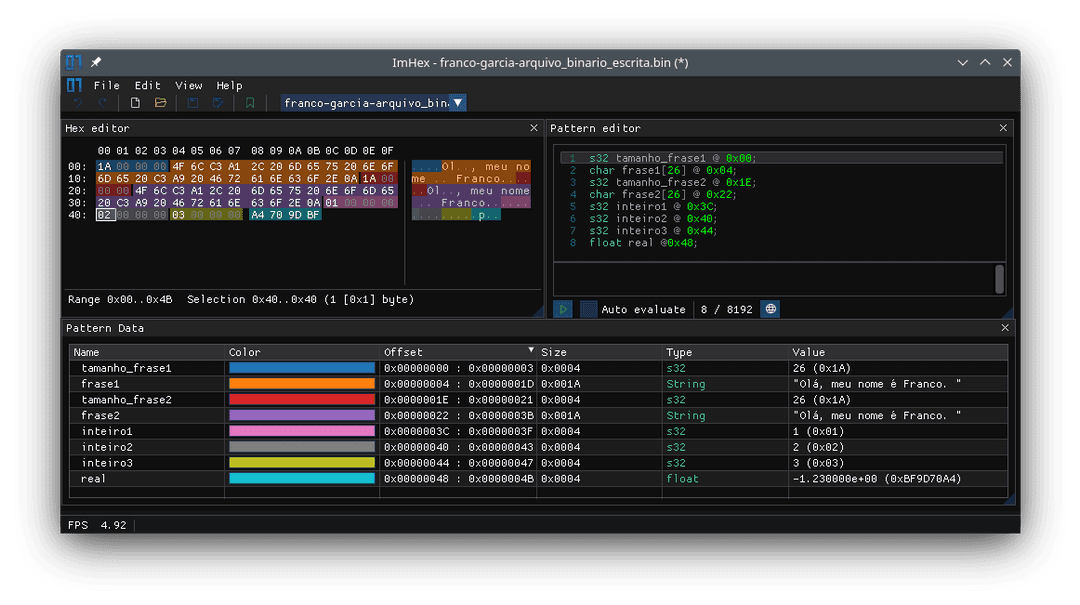Click the undo arrow icon
1080x605 pixels.
[77, 103]
